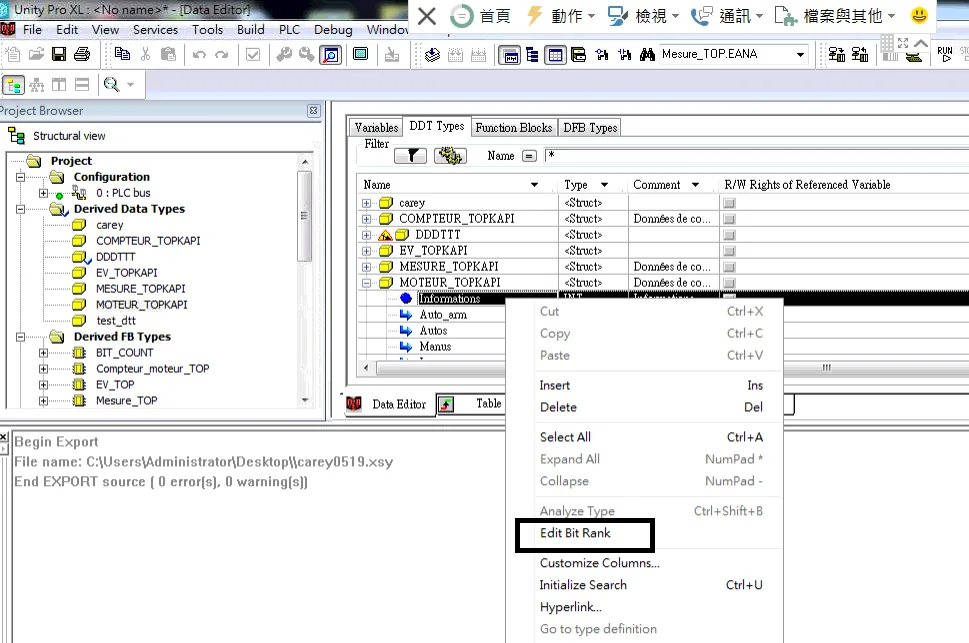Screen dimensions: 969x643
Task: Open the Tools menu
Action: (207, 30)
